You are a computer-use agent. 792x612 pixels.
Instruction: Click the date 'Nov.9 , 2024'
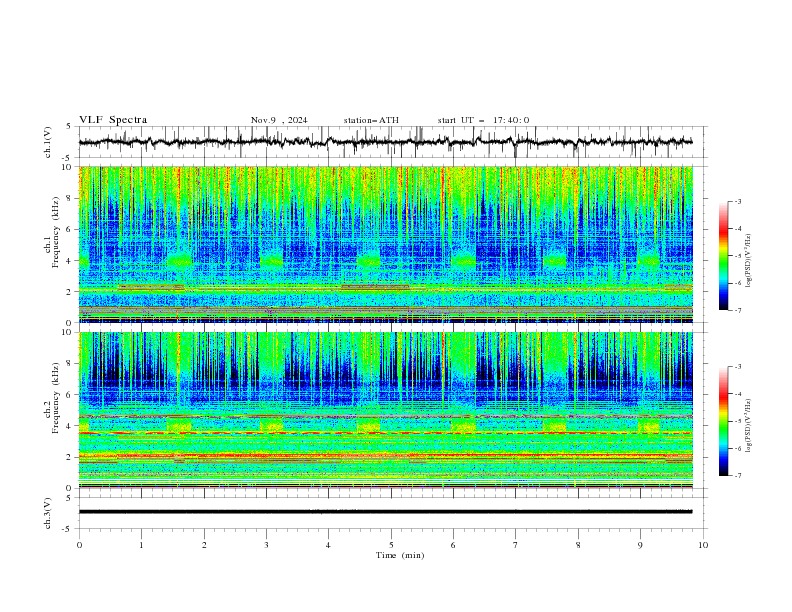point(279,120)
